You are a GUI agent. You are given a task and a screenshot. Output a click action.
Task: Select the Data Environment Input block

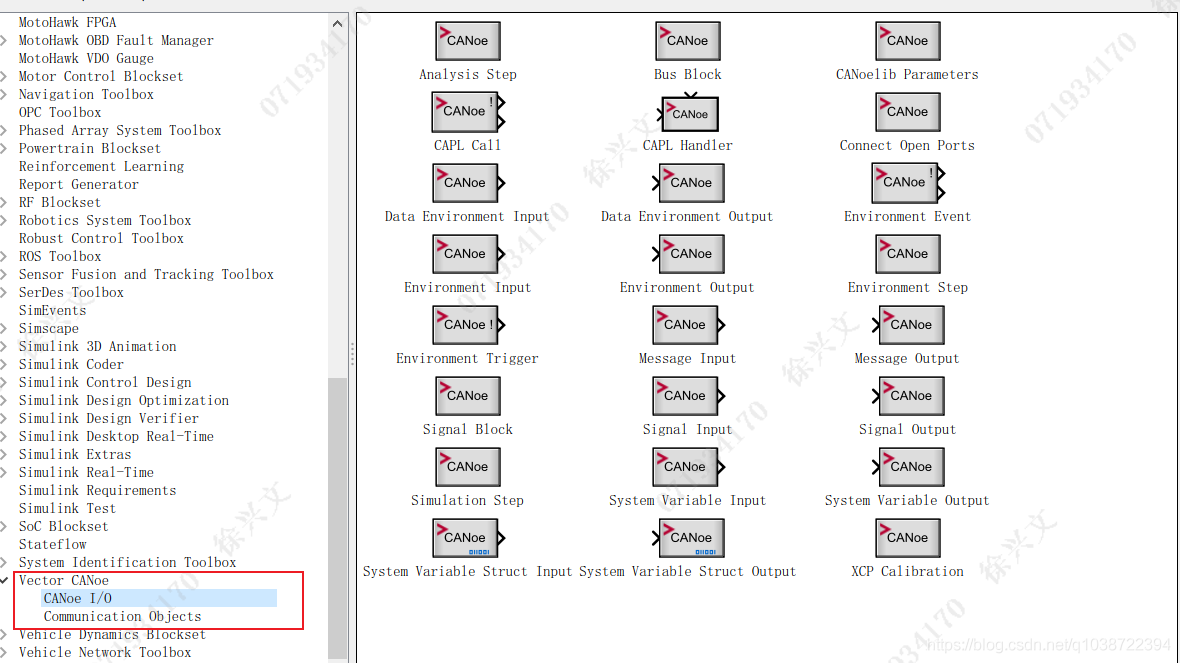tap(467, 183)
